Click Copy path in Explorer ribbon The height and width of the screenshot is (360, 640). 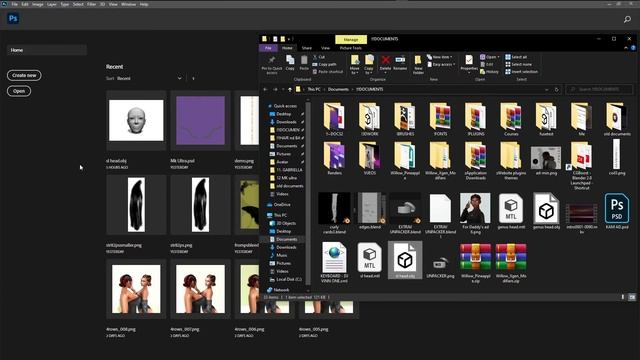click(x=324, y=64)
